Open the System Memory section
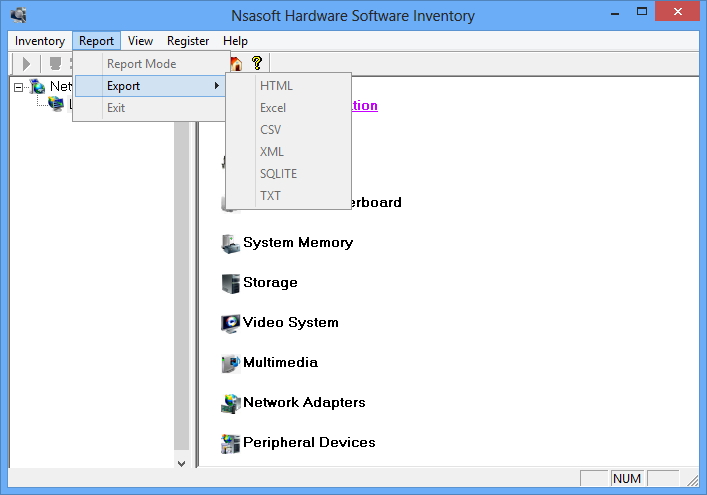Image resolution: width=707 pixels, height=495 pixels. tap(298, 243)
